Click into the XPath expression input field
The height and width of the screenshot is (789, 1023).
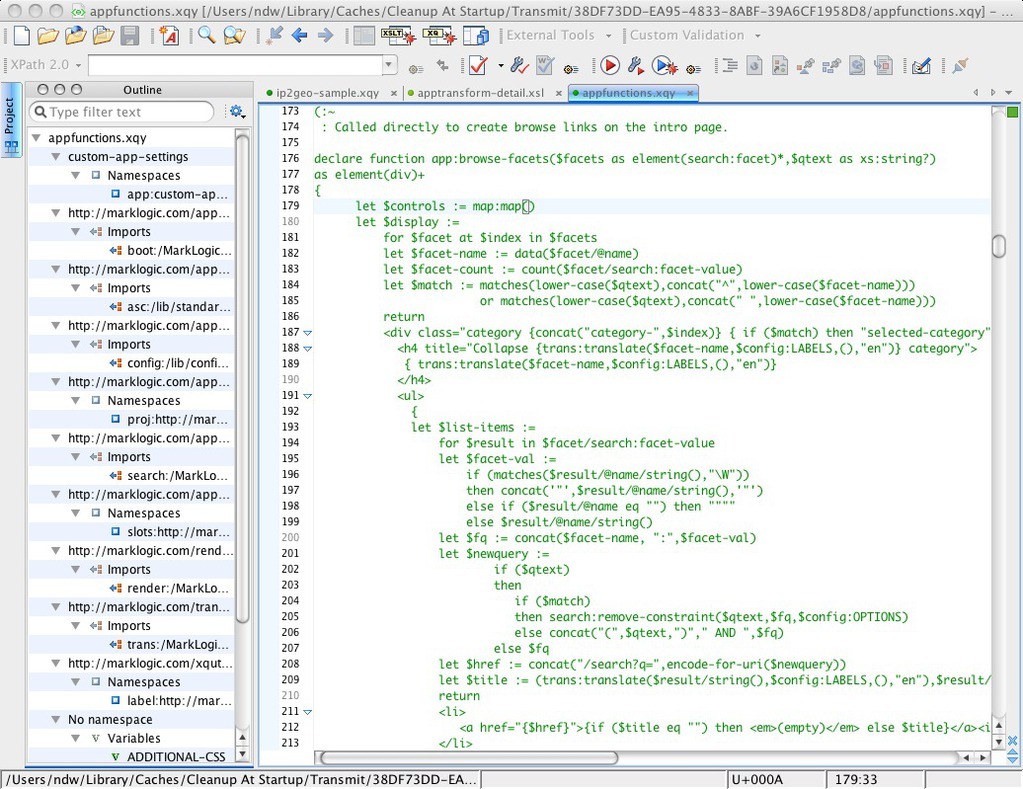235,65
